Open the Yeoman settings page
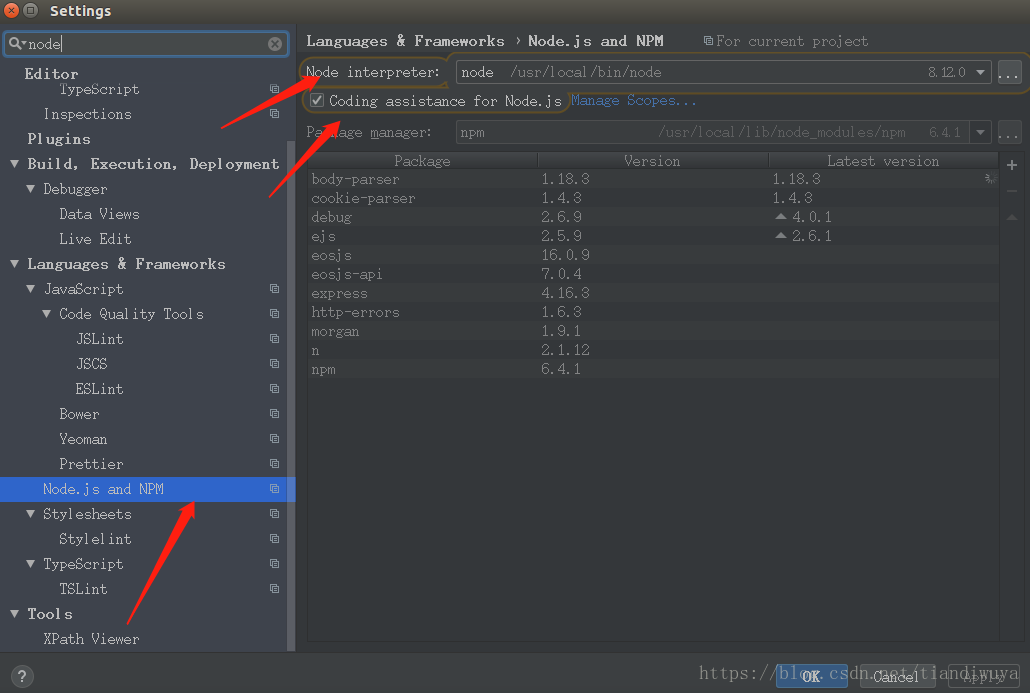 [83, 439]
